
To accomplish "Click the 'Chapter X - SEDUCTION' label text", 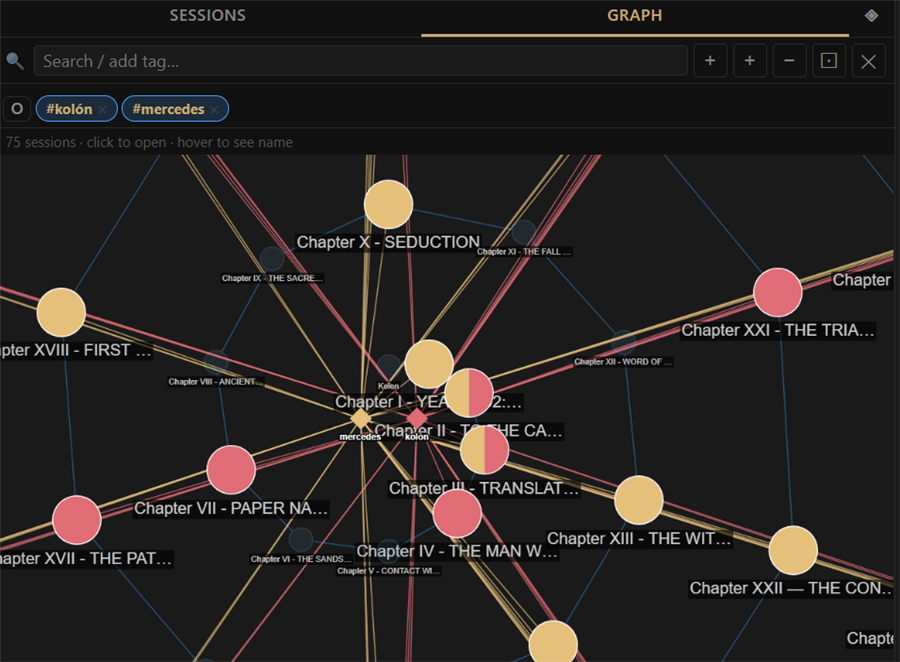I will [x=388, y=242].
